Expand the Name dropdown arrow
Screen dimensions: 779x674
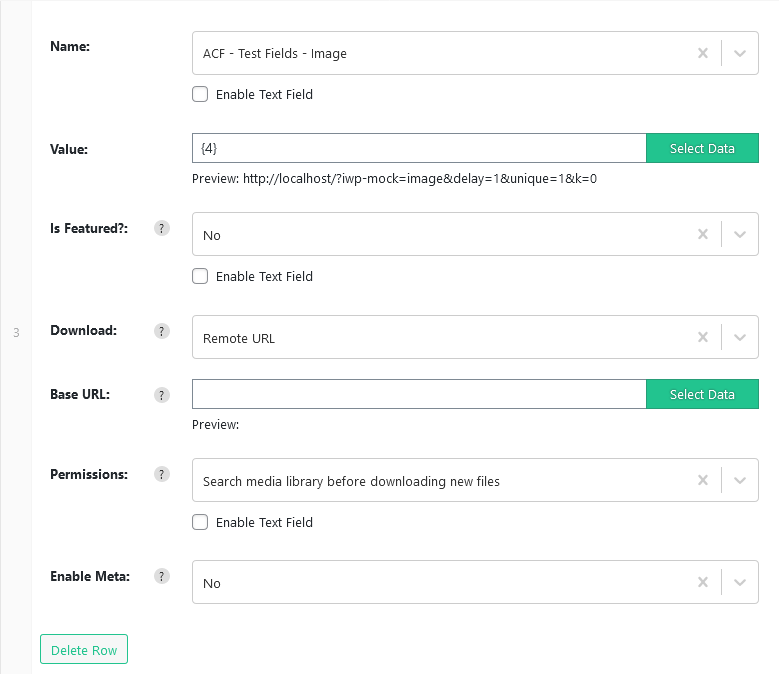tap(740, 53)
